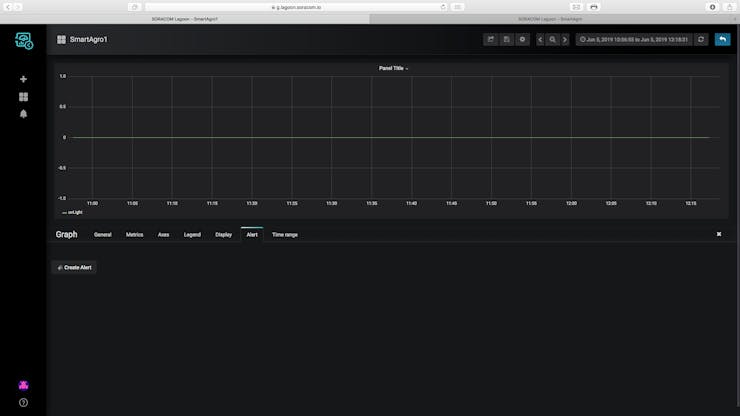Image resolution: width=740 pixels, height=416 pixels.
Task: Open the Create plus menu in sidebar
Action: [x=23, y=79]
